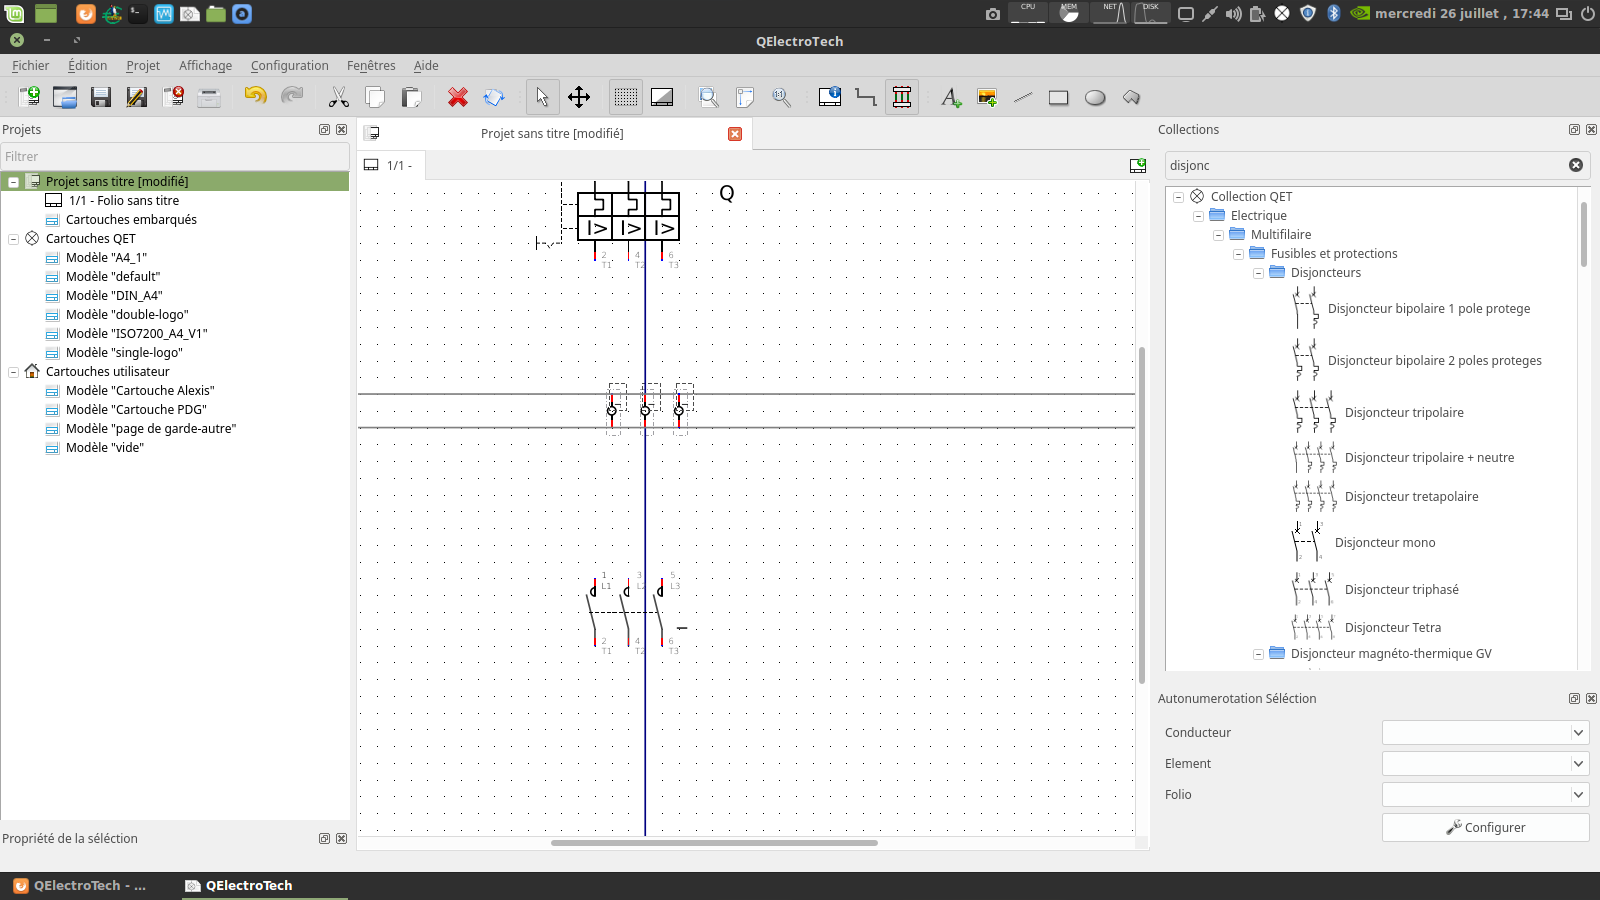
Task: Click the add image icon
Action: (x=987, y=97)
